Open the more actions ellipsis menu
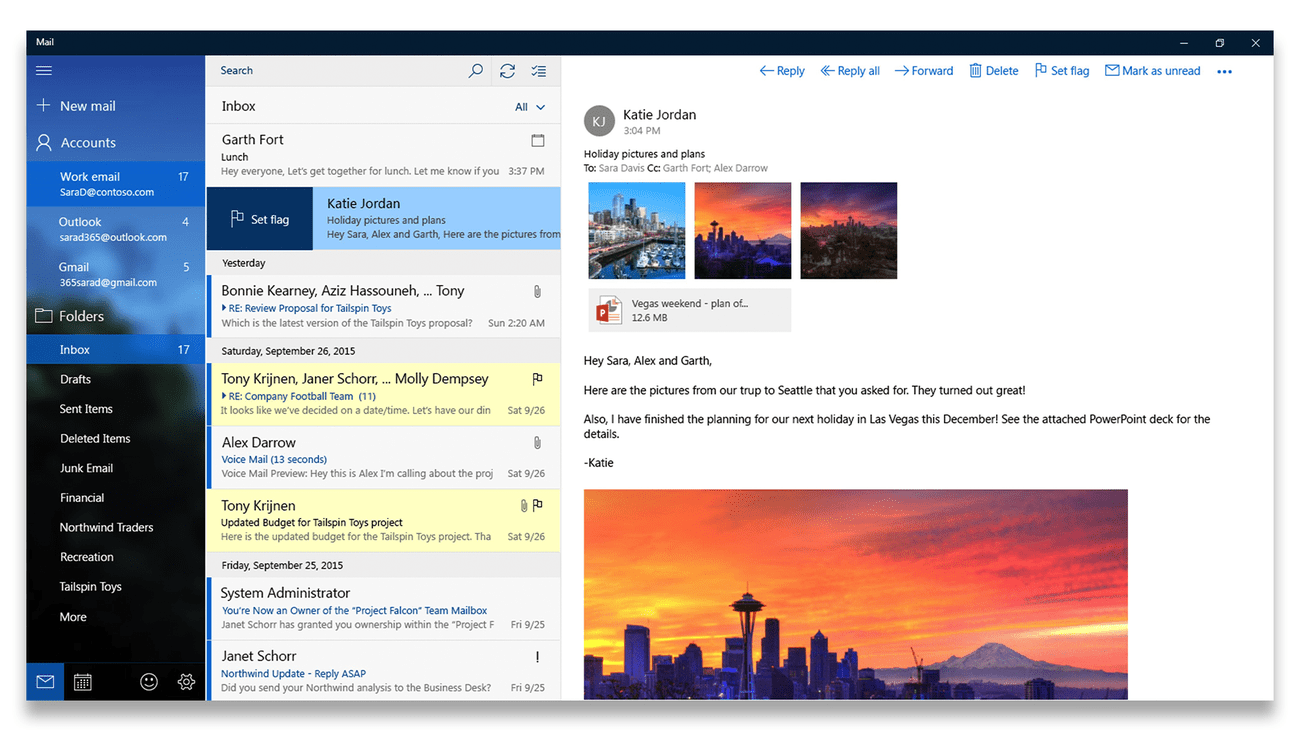This screenshot has width=1300, height=731. 1224,72
